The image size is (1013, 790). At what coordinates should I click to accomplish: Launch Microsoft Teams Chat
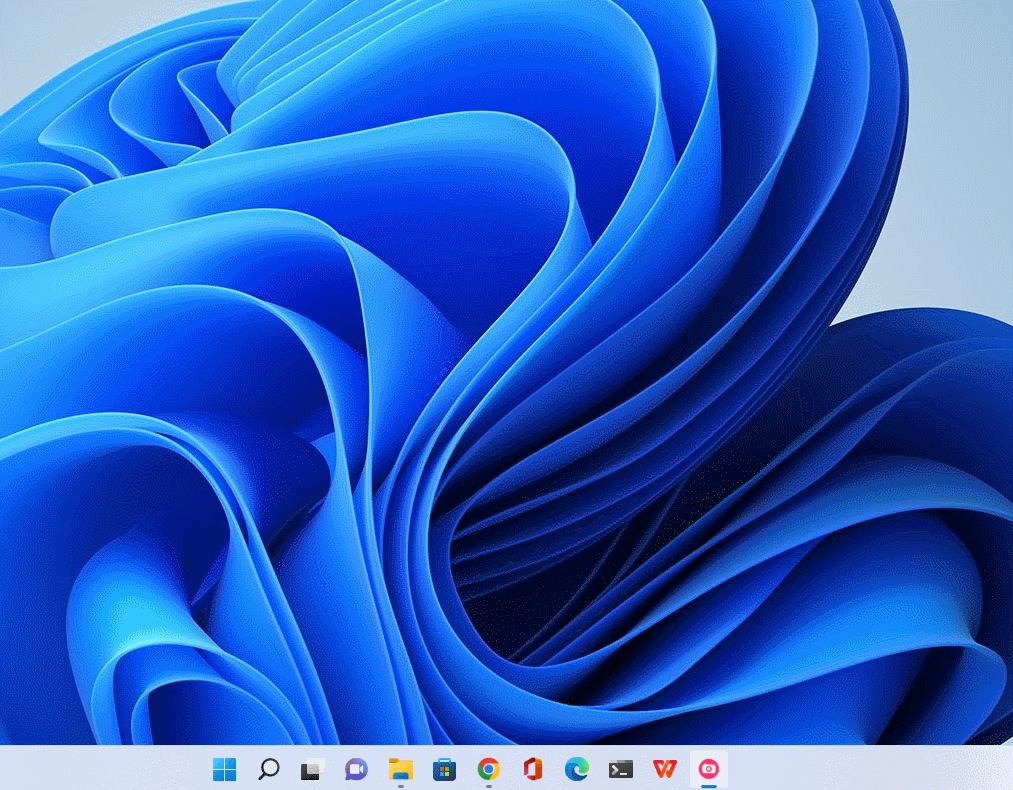[x=356, y=769]
